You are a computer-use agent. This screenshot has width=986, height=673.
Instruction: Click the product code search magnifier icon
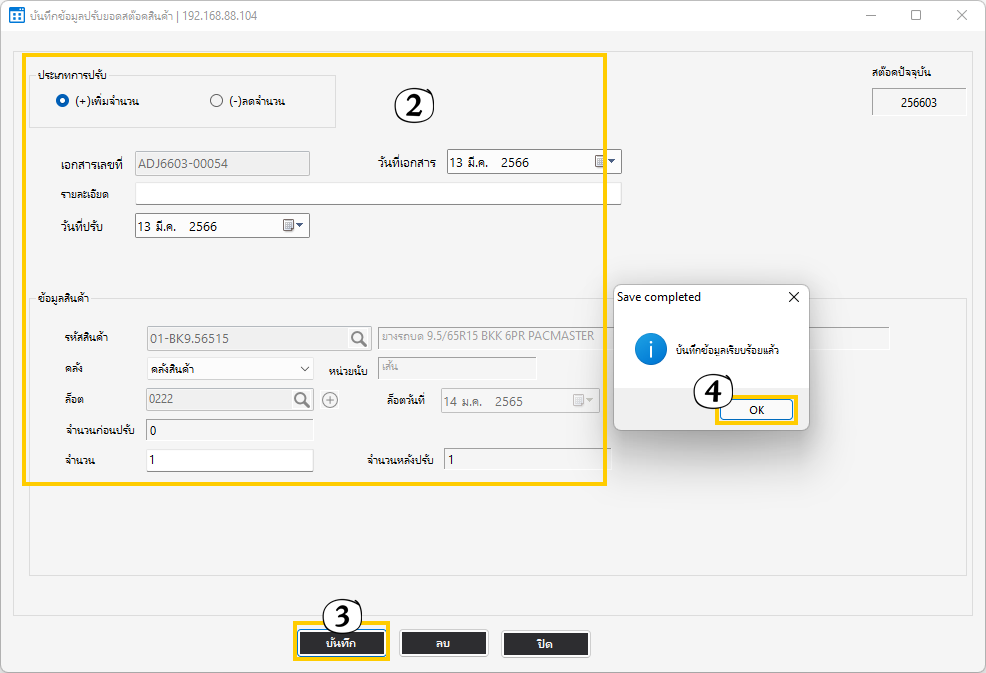(x=358, y=338)
